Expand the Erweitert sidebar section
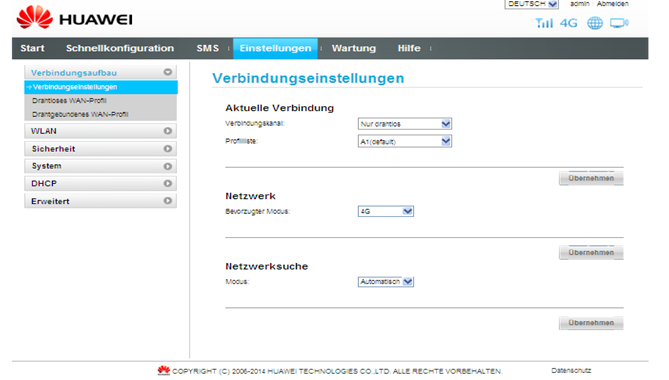 100,201
